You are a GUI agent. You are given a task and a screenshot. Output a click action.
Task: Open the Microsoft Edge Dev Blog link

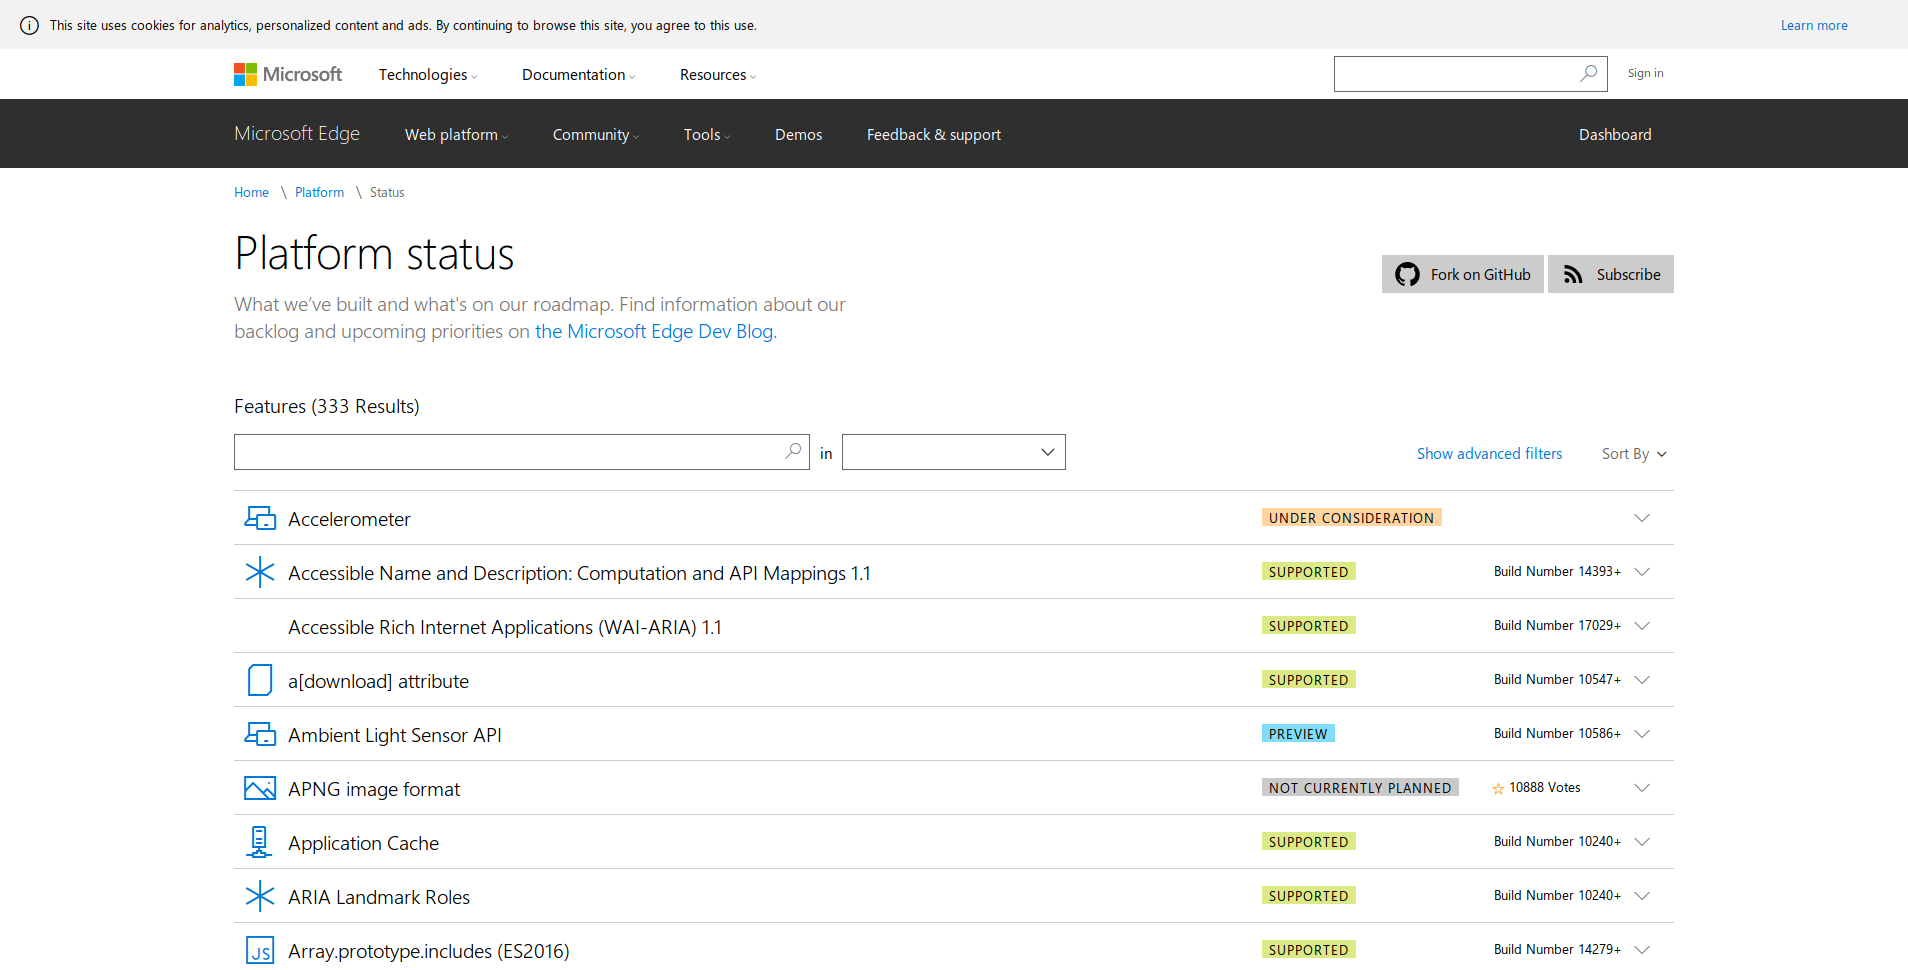tap(654, 331)
